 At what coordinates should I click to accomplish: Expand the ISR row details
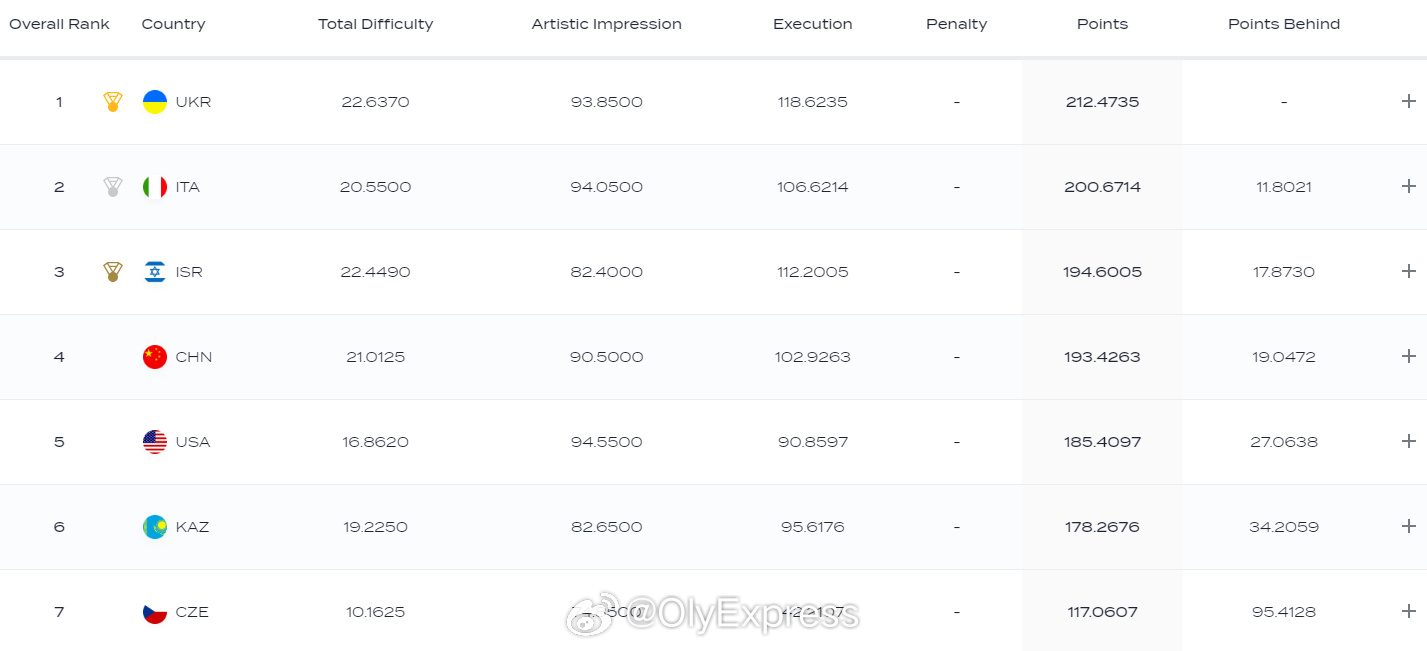coord(1408,271)
